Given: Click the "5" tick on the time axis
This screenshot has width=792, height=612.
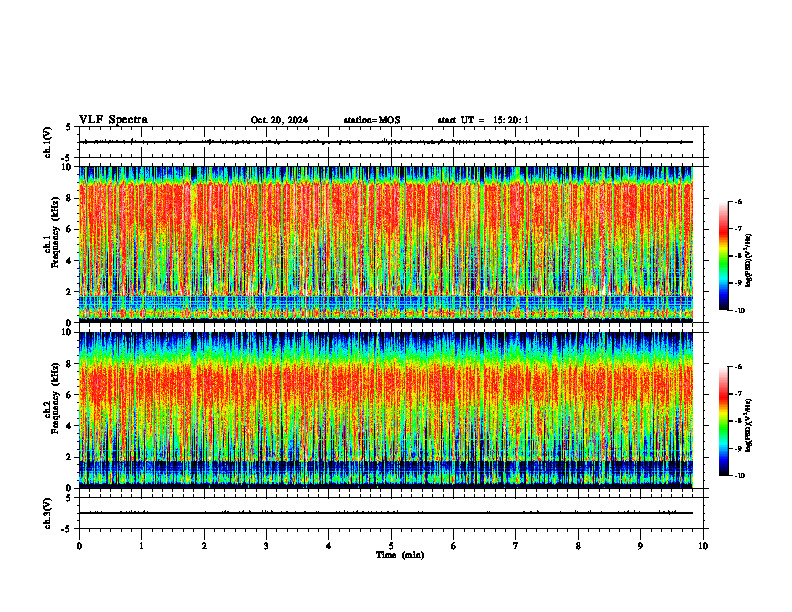Looking at the screenshot, I should [391, 546].
